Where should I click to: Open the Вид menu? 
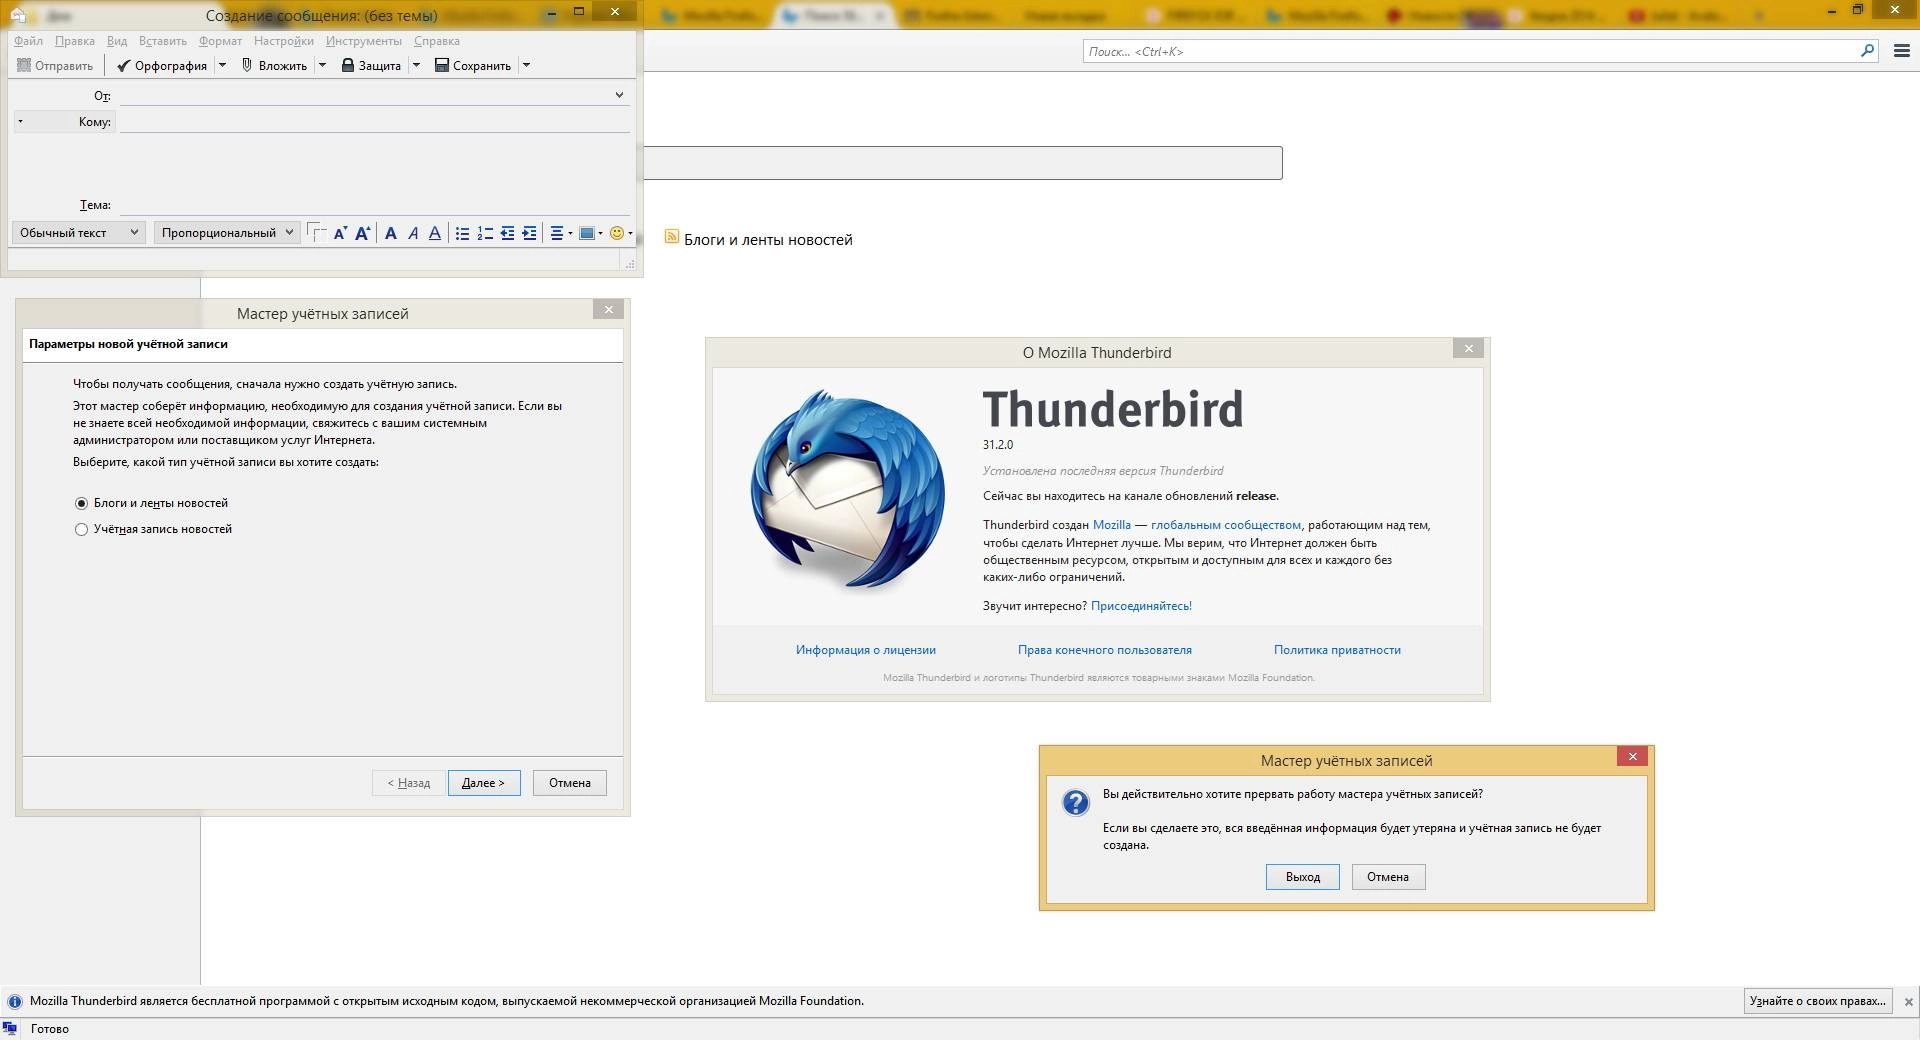point(117,41)
